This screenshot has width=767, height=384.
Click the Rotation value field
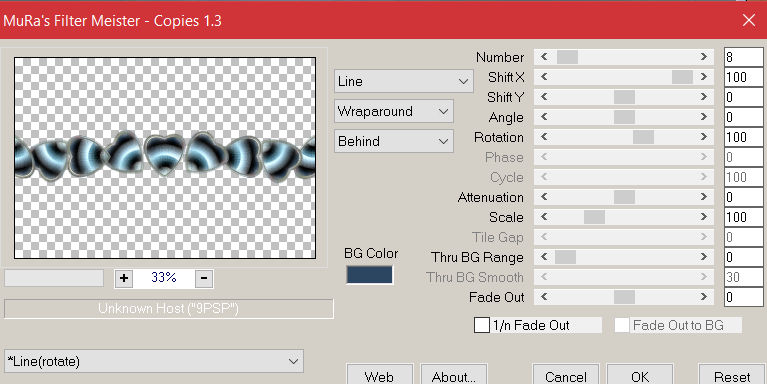(744, 137)
